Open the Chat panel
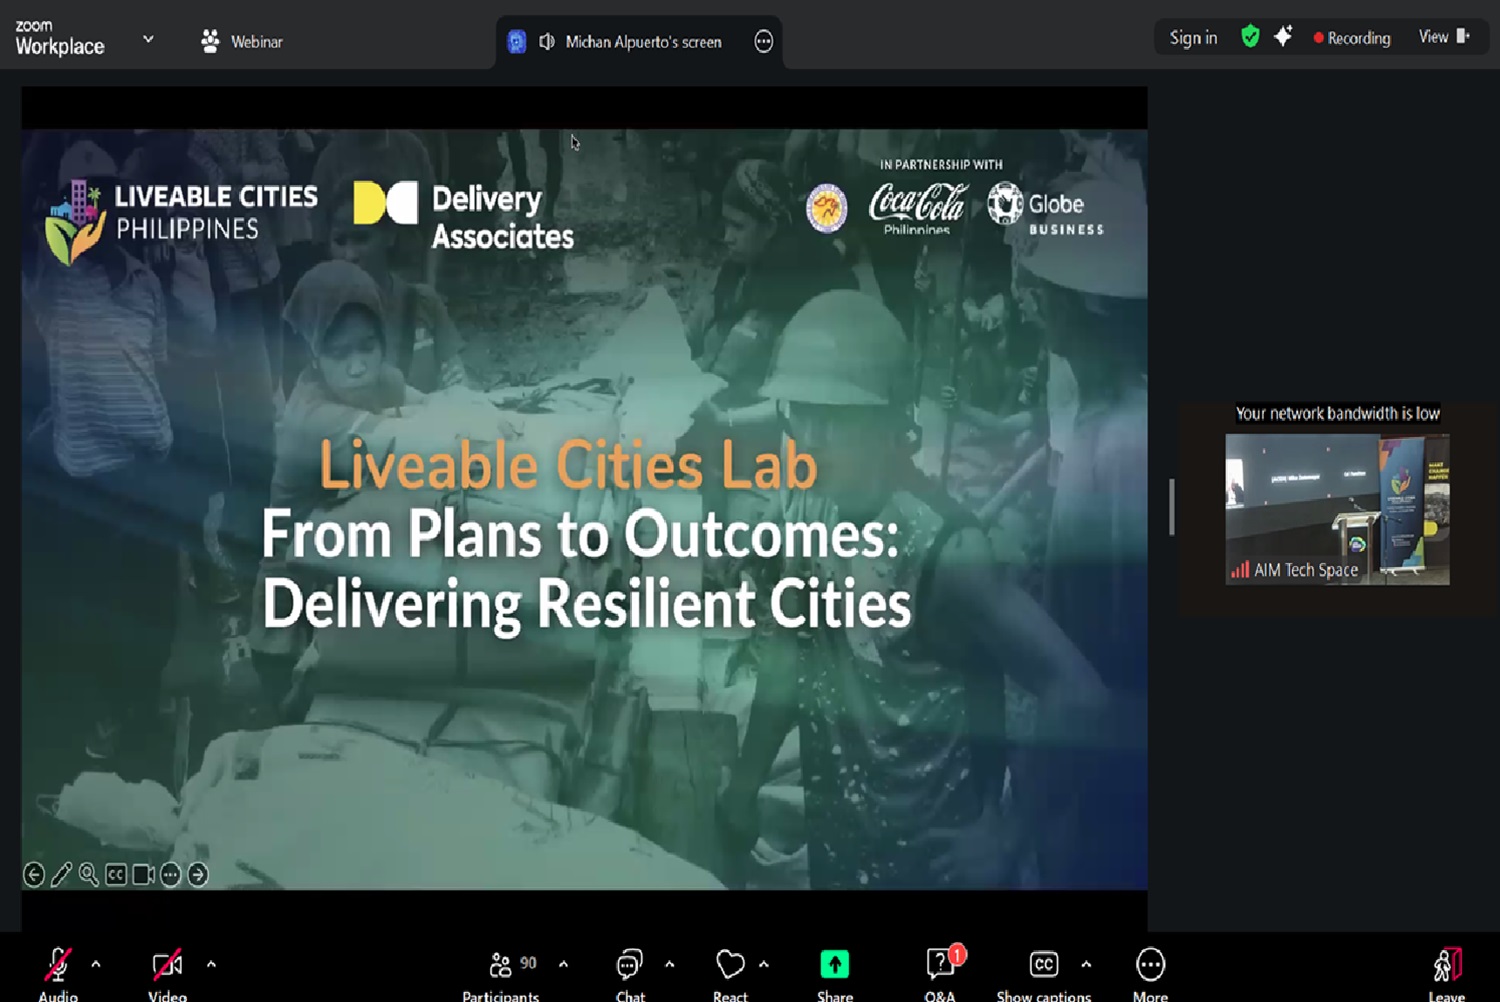The width and height of the screenshot is (1500, 1002). pos(629,965)
